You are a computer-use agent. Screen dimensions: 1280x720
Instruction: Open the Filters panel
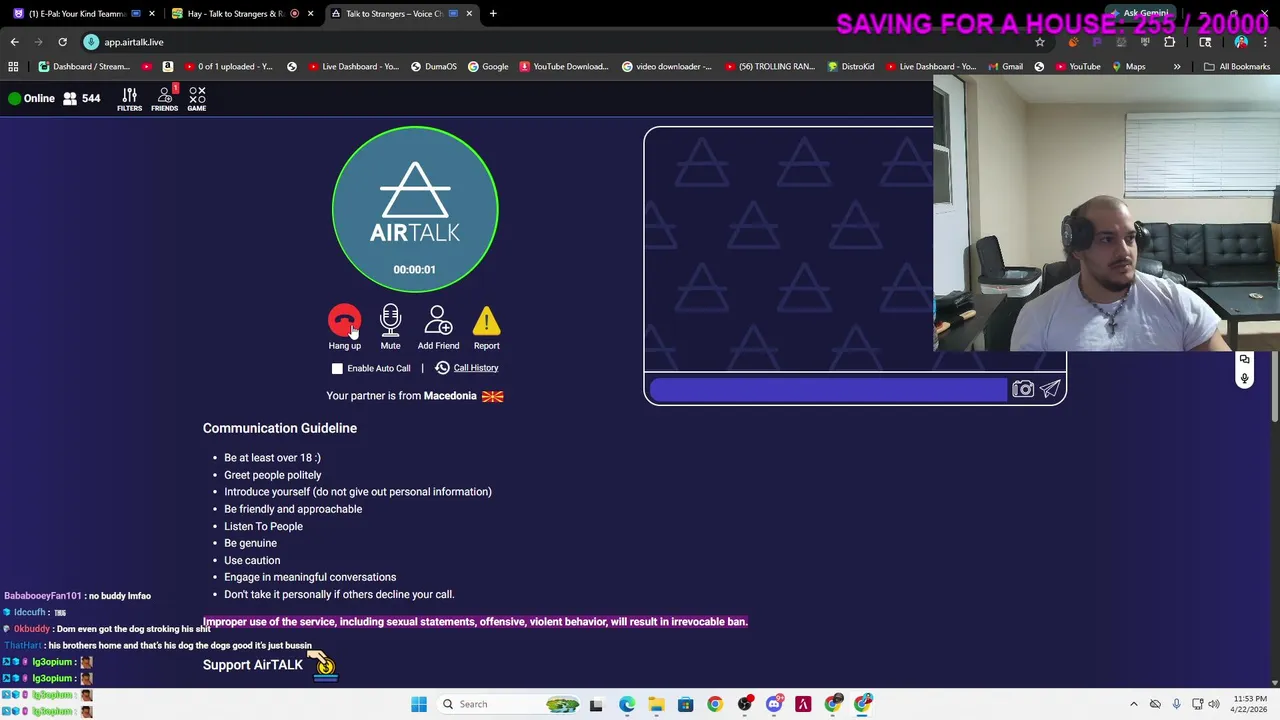[129, 98]
